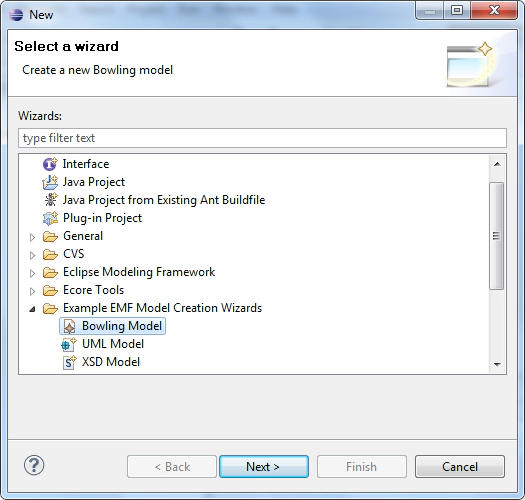Expand the Ecore Tools folder
525x500 pixels.
click(x=32, y=291)
